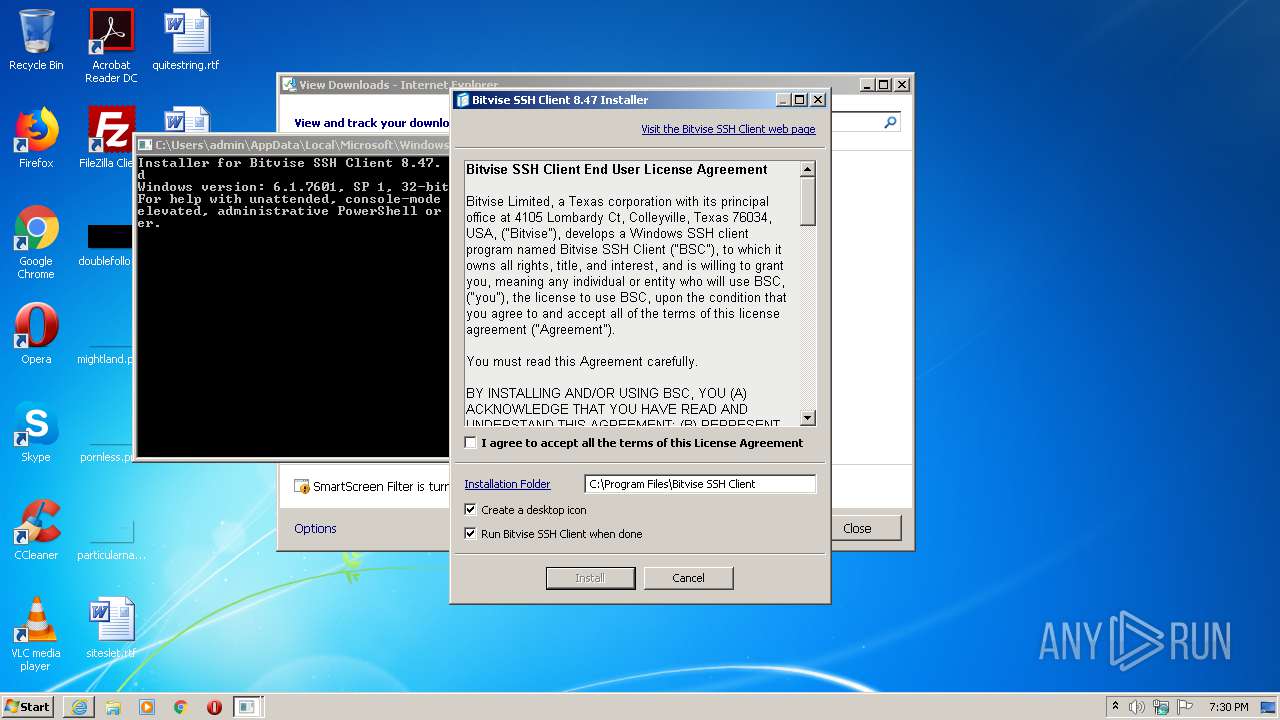The image size is (1280, 720).
Task: Cancel the Bitvise installer
Action: [688, 578]
